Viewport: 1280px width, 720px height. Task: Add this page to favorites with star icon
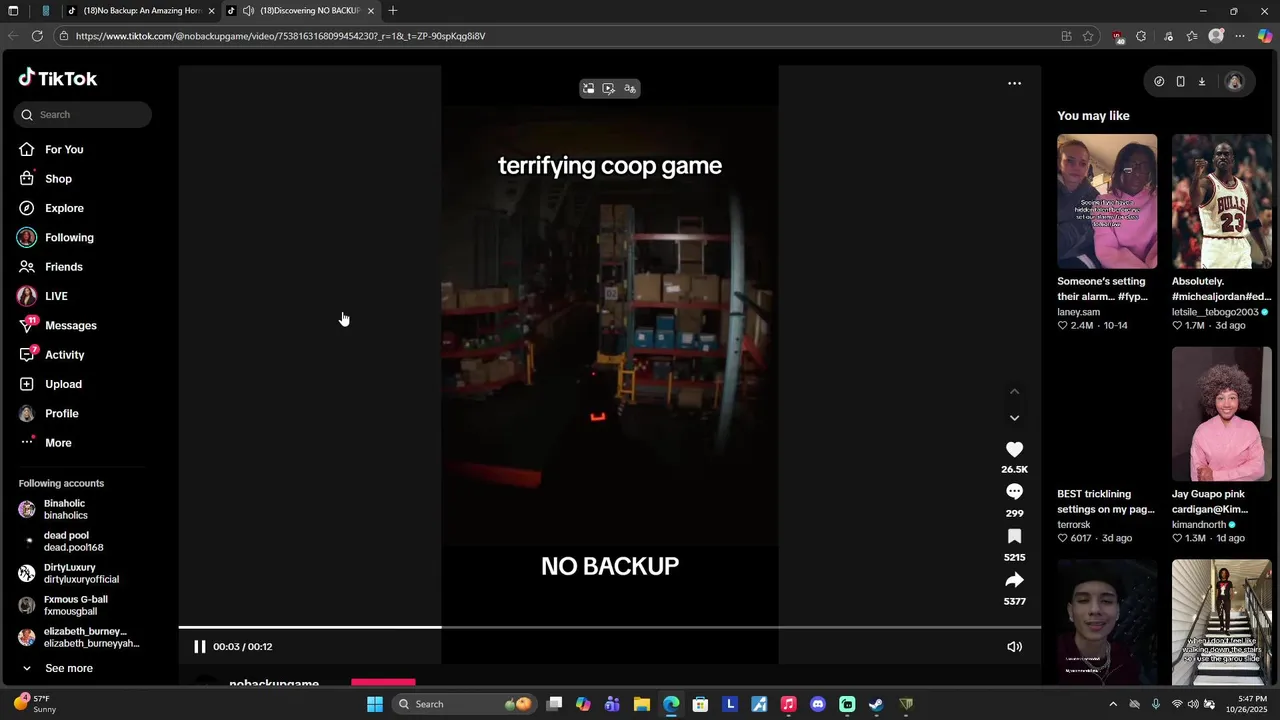click(x=1088, y=36)
